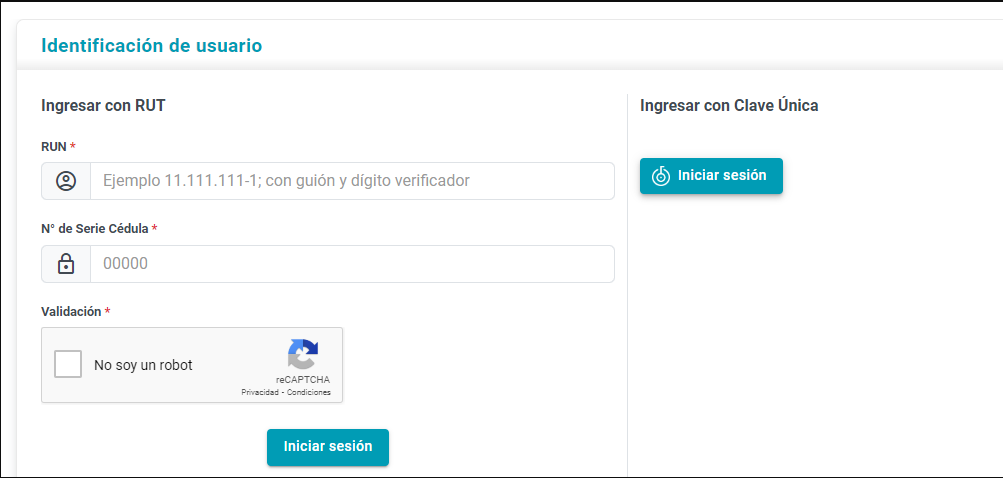The width and height of the screenshot is (1003, 478).
Task: Click the reCAPTCHA logo icon
Action: pos(303,355)
